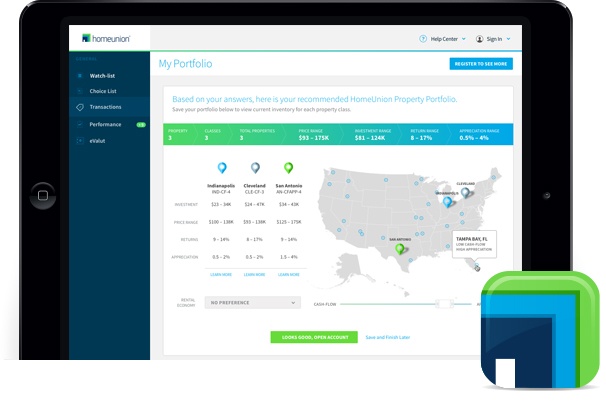Screen dimensions: 606x402
Task: Click the Classes 3 segment
Action: point(212,135)
